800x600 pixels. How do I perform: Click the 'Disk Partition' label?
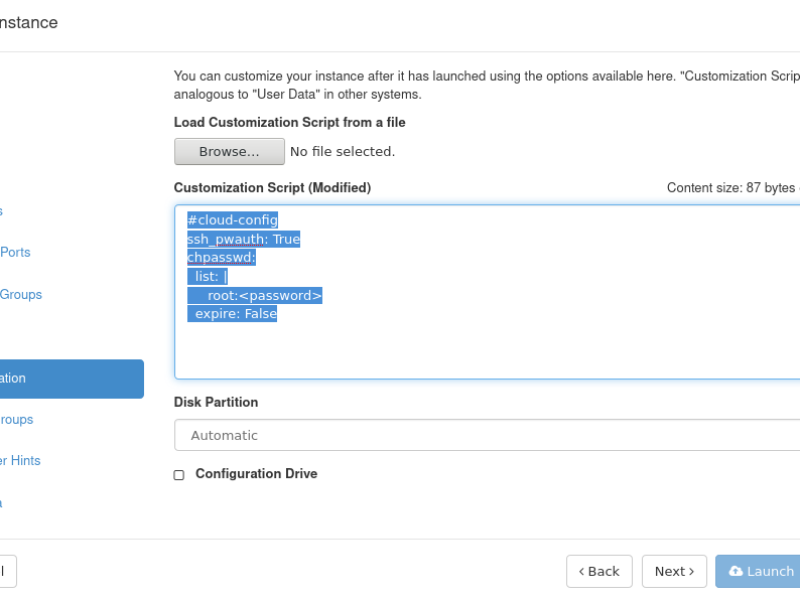pos(216,402)
